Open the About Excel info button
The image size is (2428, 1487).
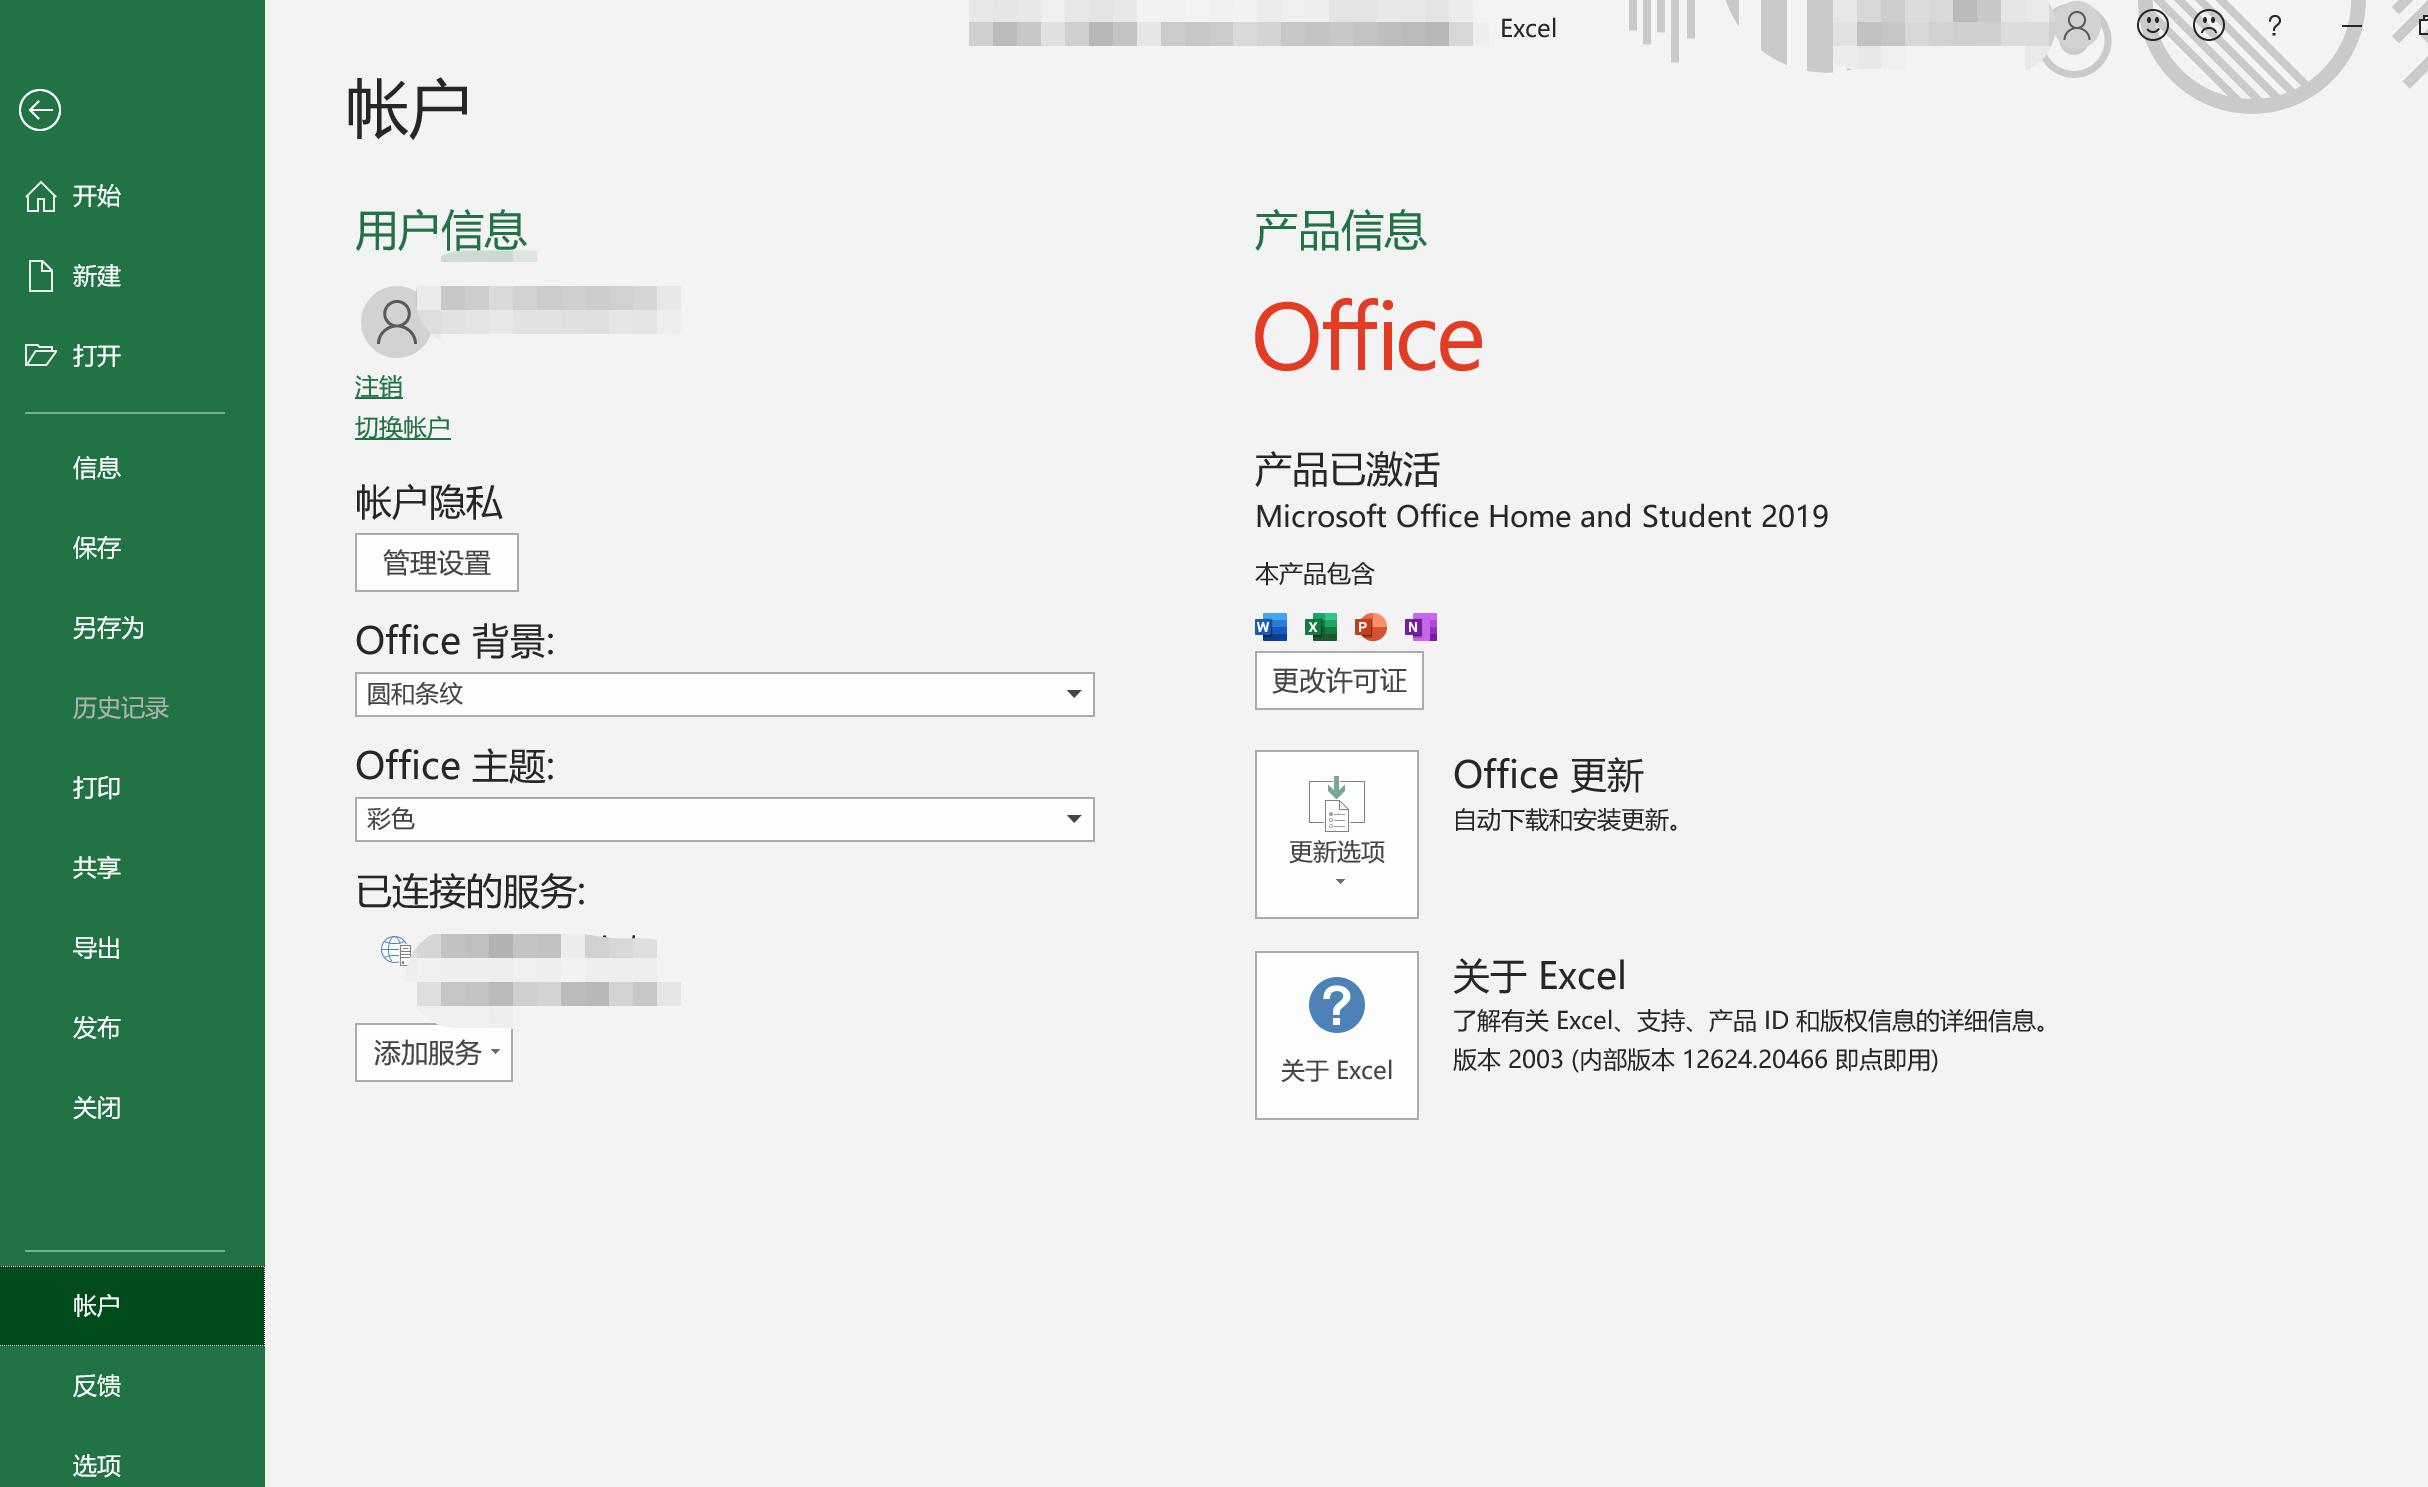pyautogui.click(x=1336, y=1034)
